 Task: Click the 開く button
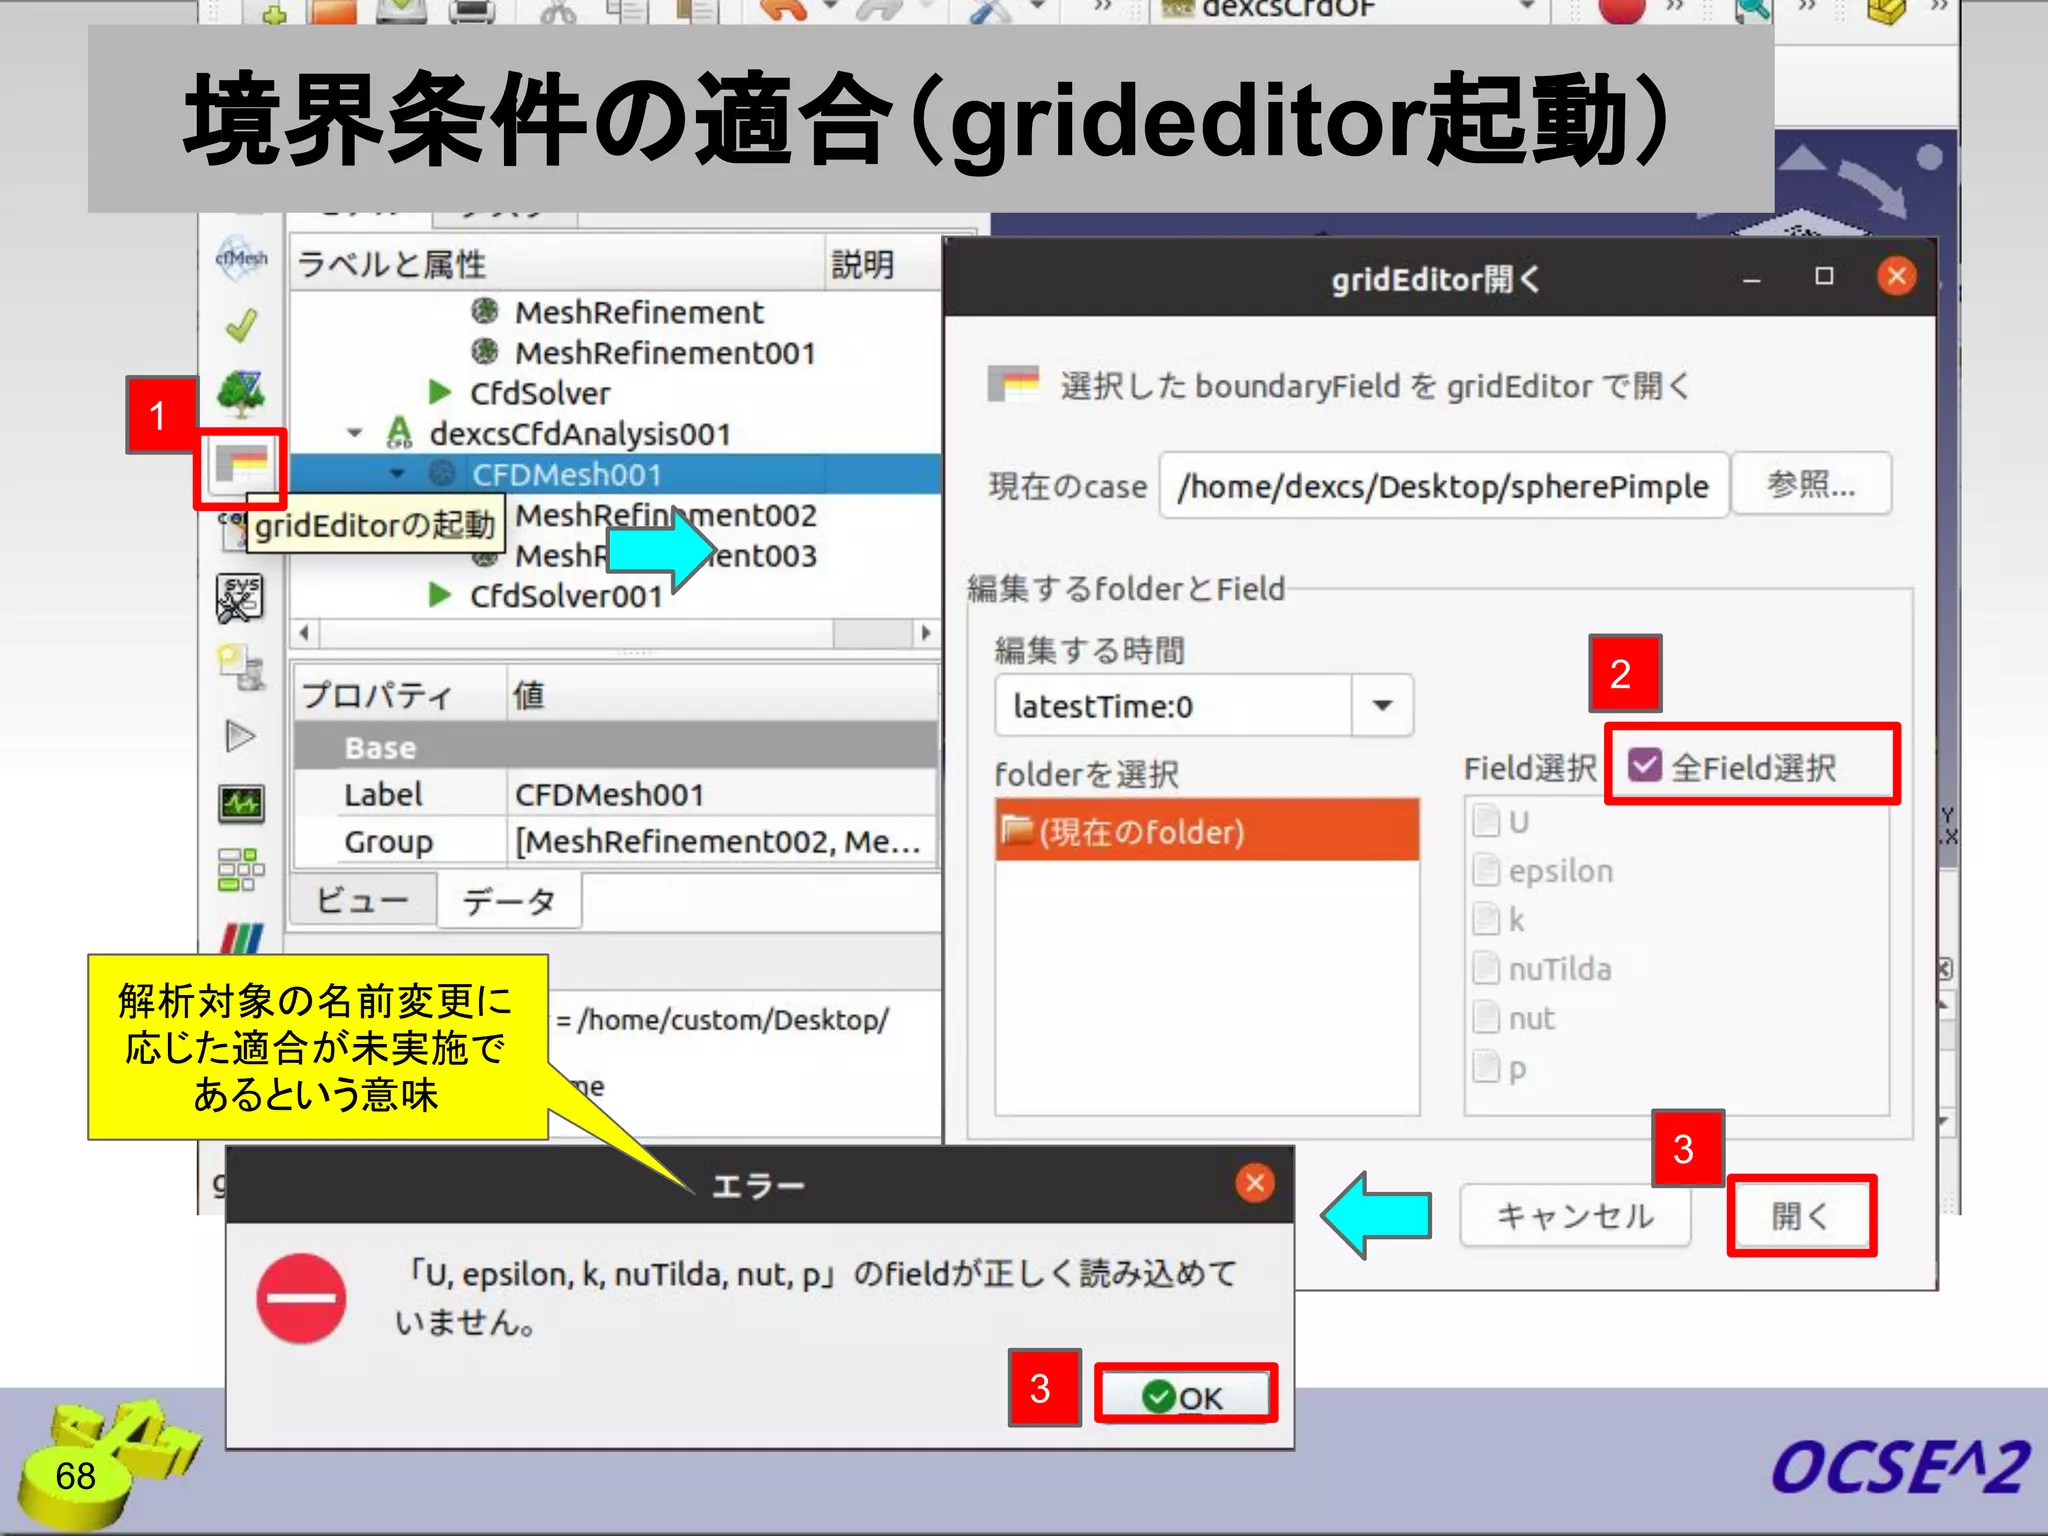pyautogui.click(x=1801, y=1215)
